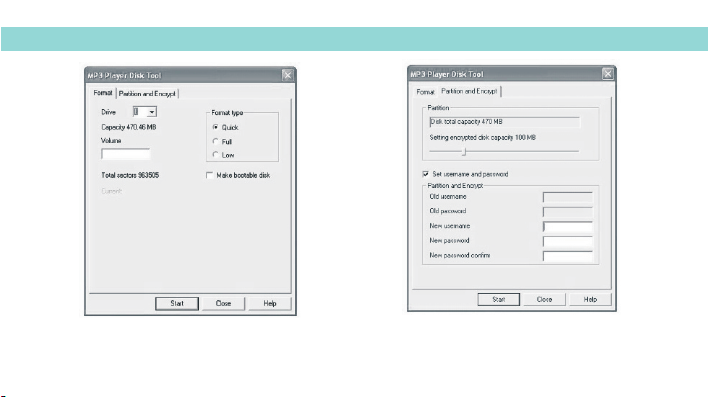Click Start button in the Format window
The height and width of the screenshot is (397, 709).
177,303
